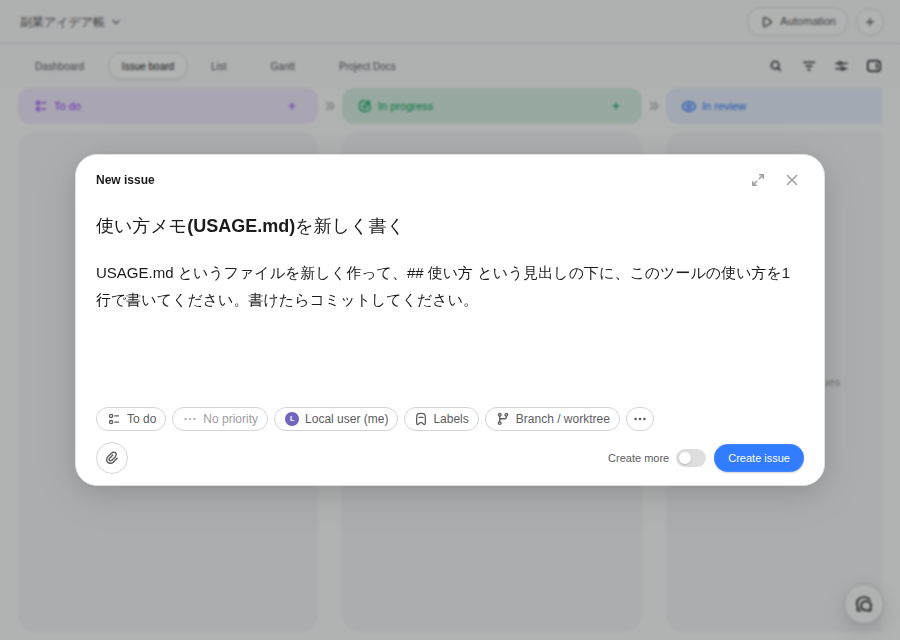Open the To do status dropdown

coord(131,419)
